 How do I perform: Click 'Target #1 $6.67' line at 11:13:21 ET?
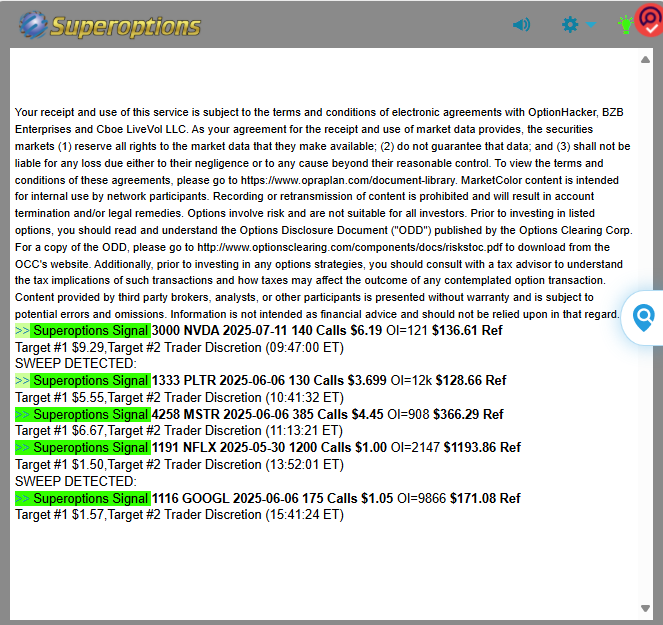(x=179, y=430)
